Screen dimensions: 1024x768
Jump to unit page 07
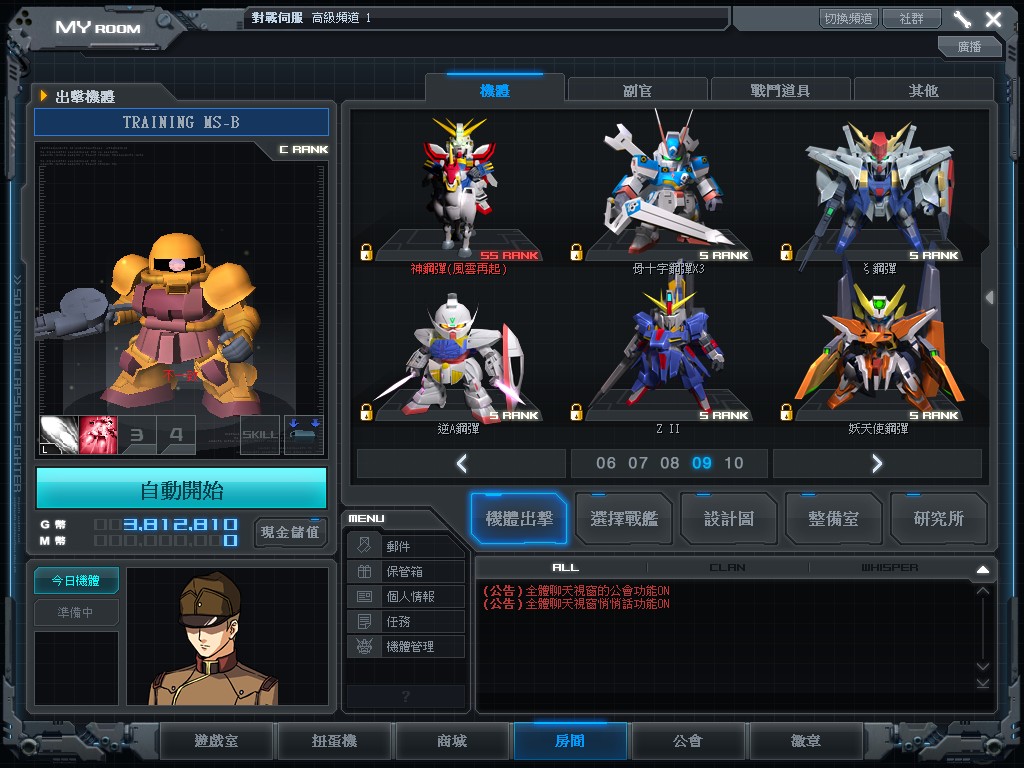[637, 463]
